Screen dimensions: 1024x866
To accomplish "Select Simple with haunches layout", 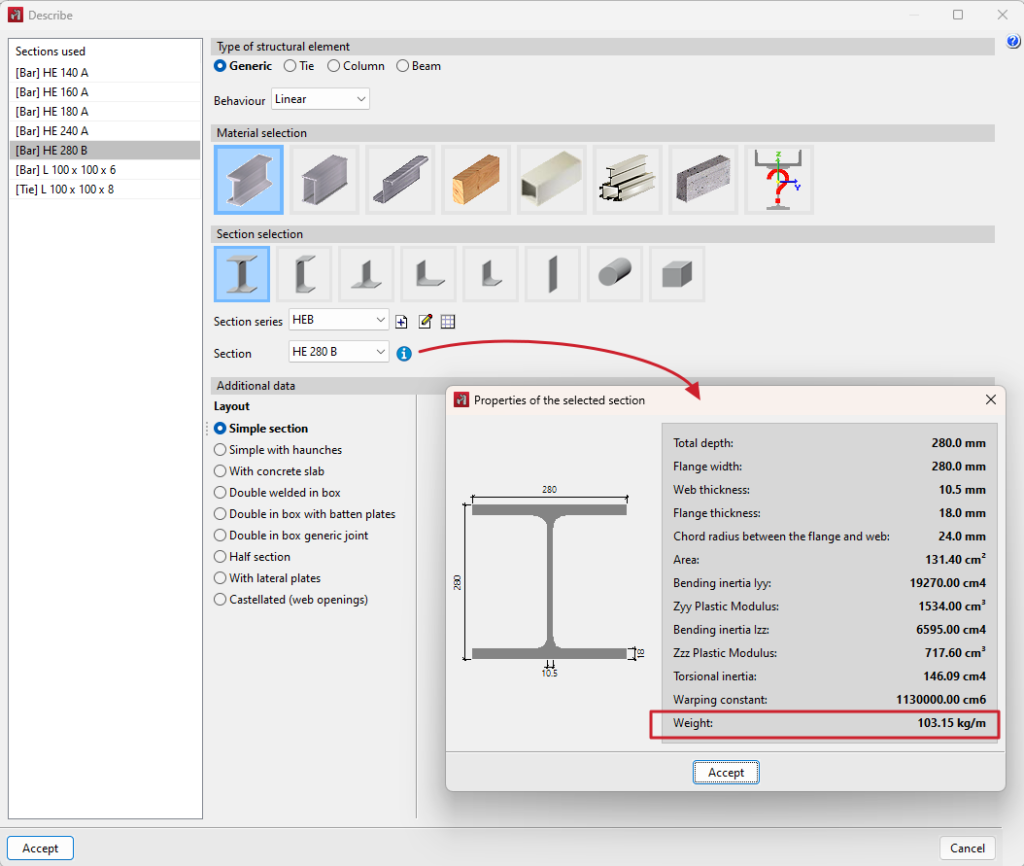I will [278, 450].
